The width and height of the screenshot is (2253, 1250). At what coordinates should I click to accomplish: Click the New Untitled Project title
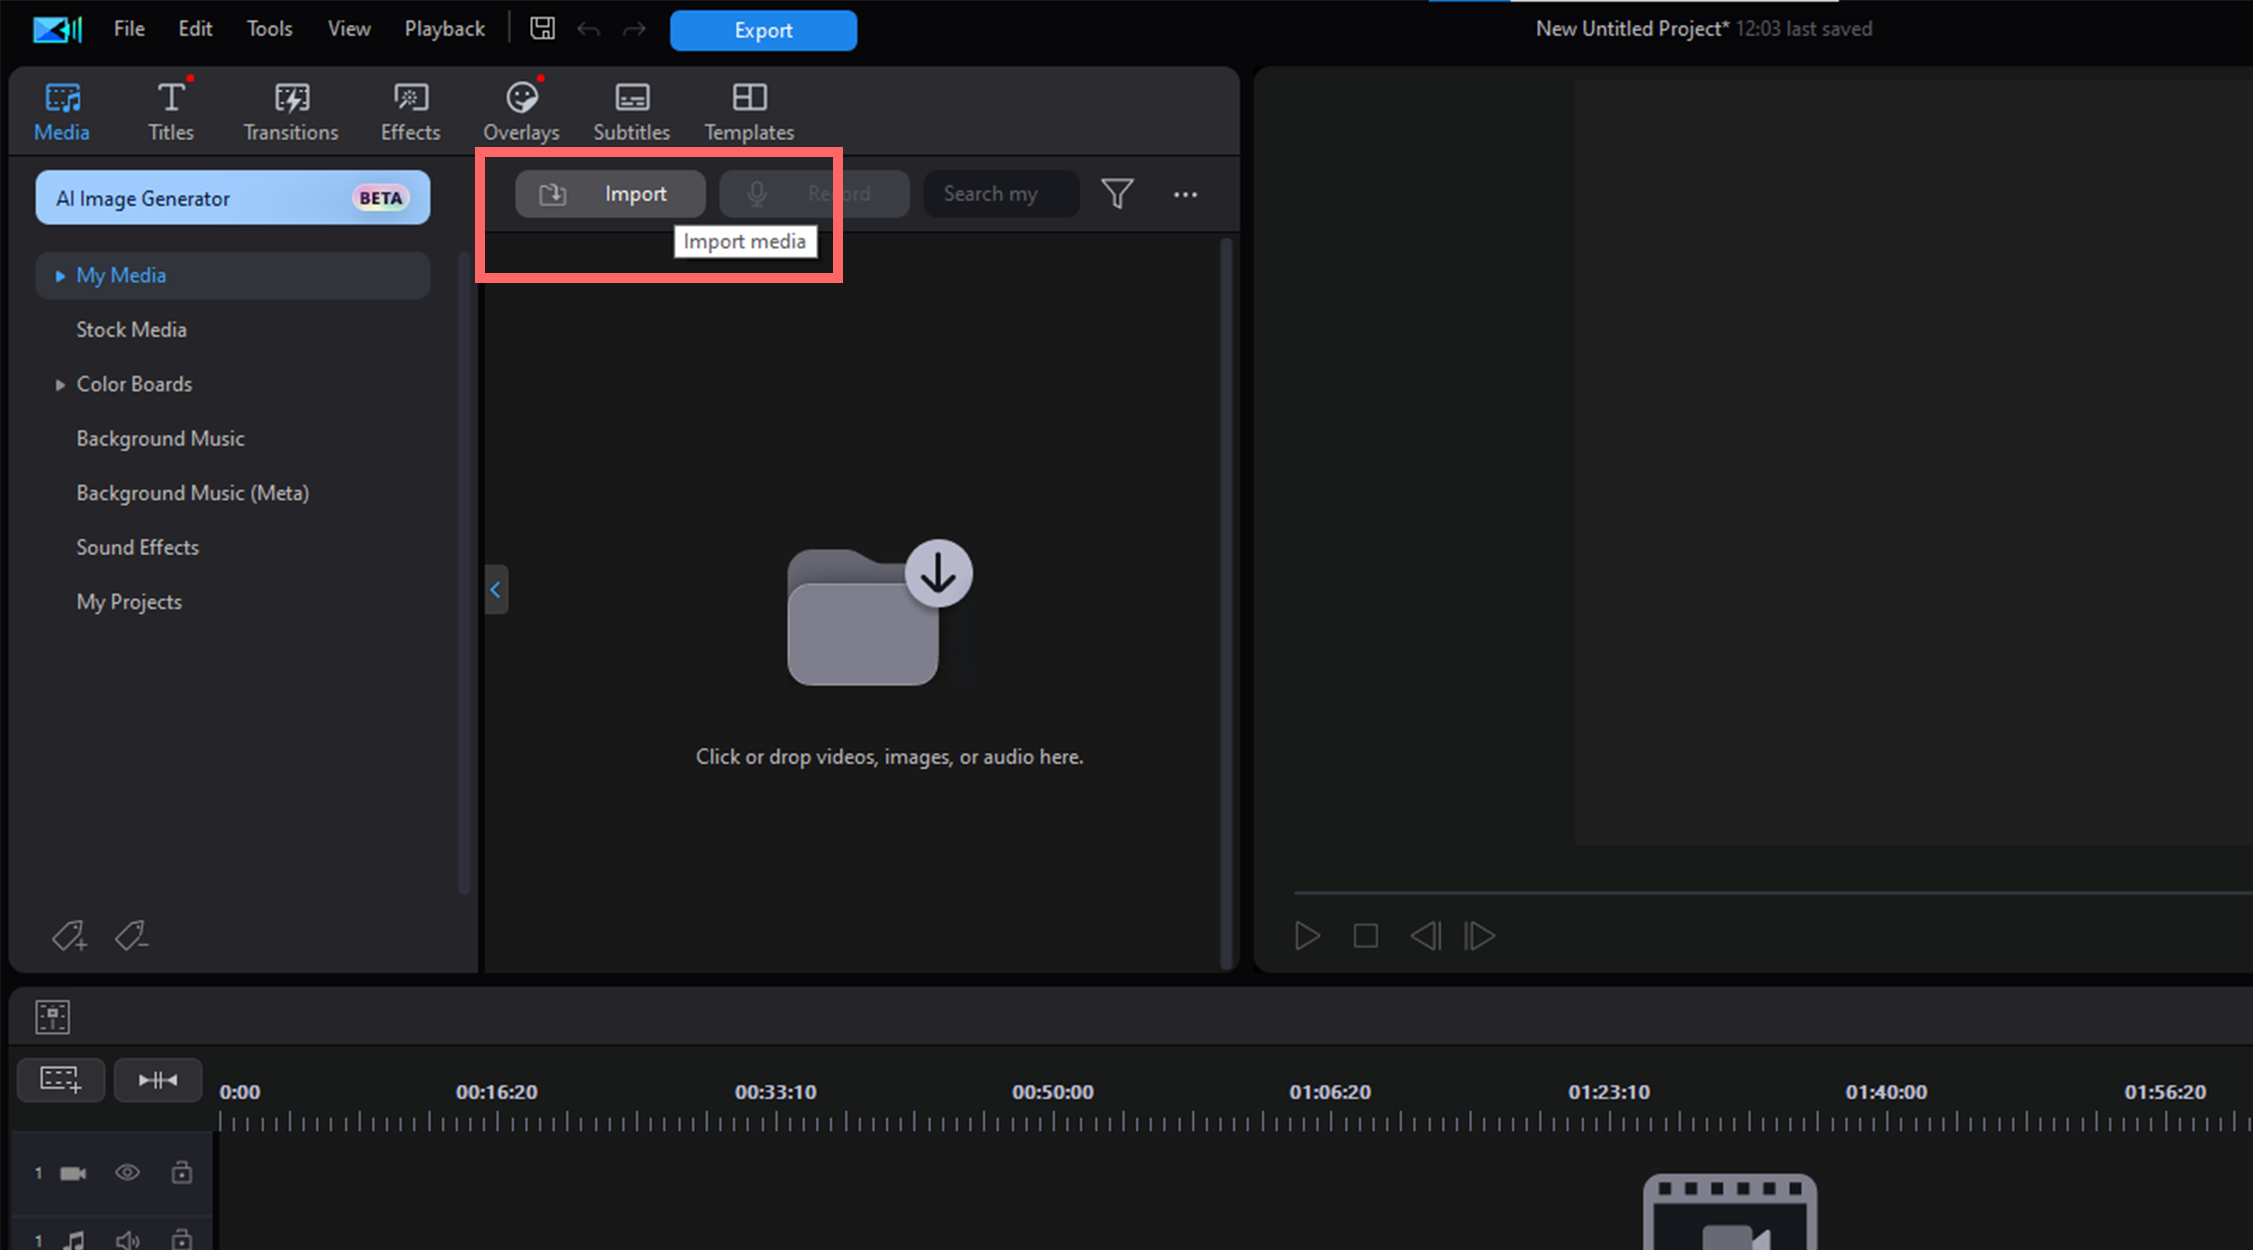click(x=1632, y=29)
